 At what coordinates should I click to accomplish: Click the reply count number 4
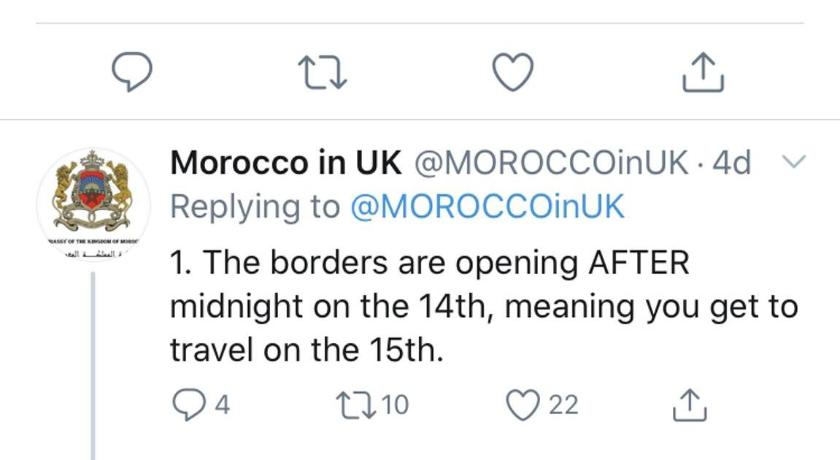click(222, 405)
